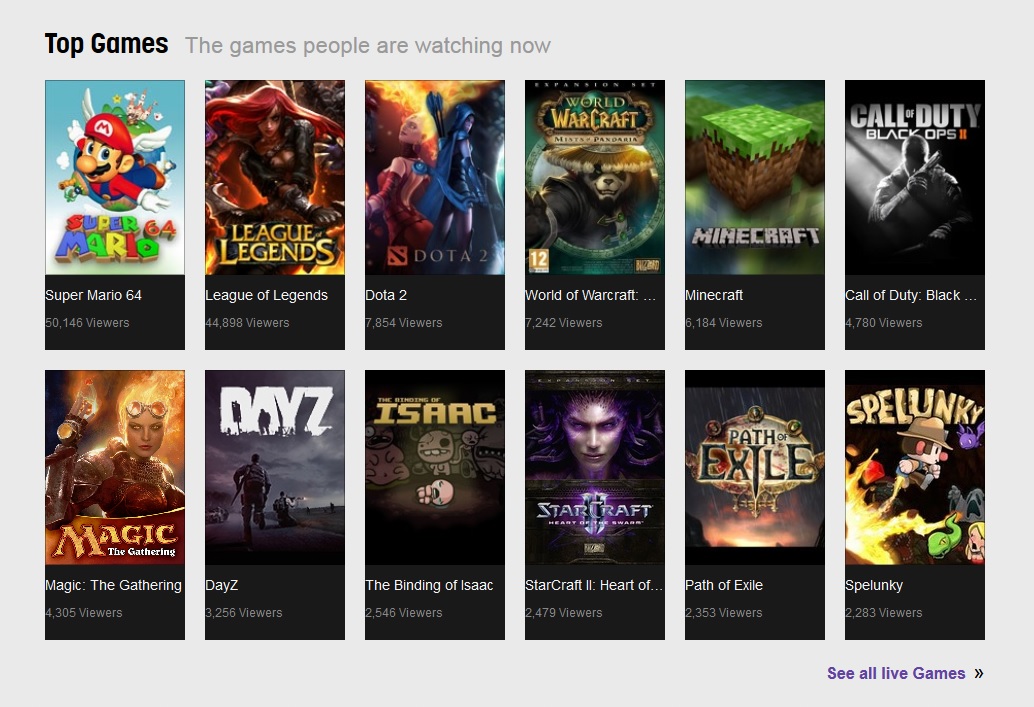Click the "2,479 Viewers" count
Screen dimensions: 1034x707
coord(564,613)
